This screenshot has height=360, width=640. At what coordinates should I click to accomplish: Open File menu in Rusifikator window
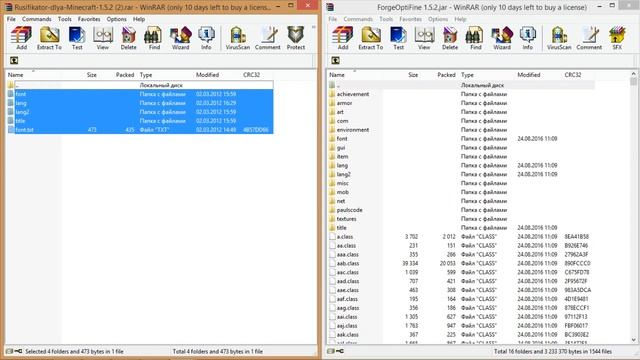(11, 19)
